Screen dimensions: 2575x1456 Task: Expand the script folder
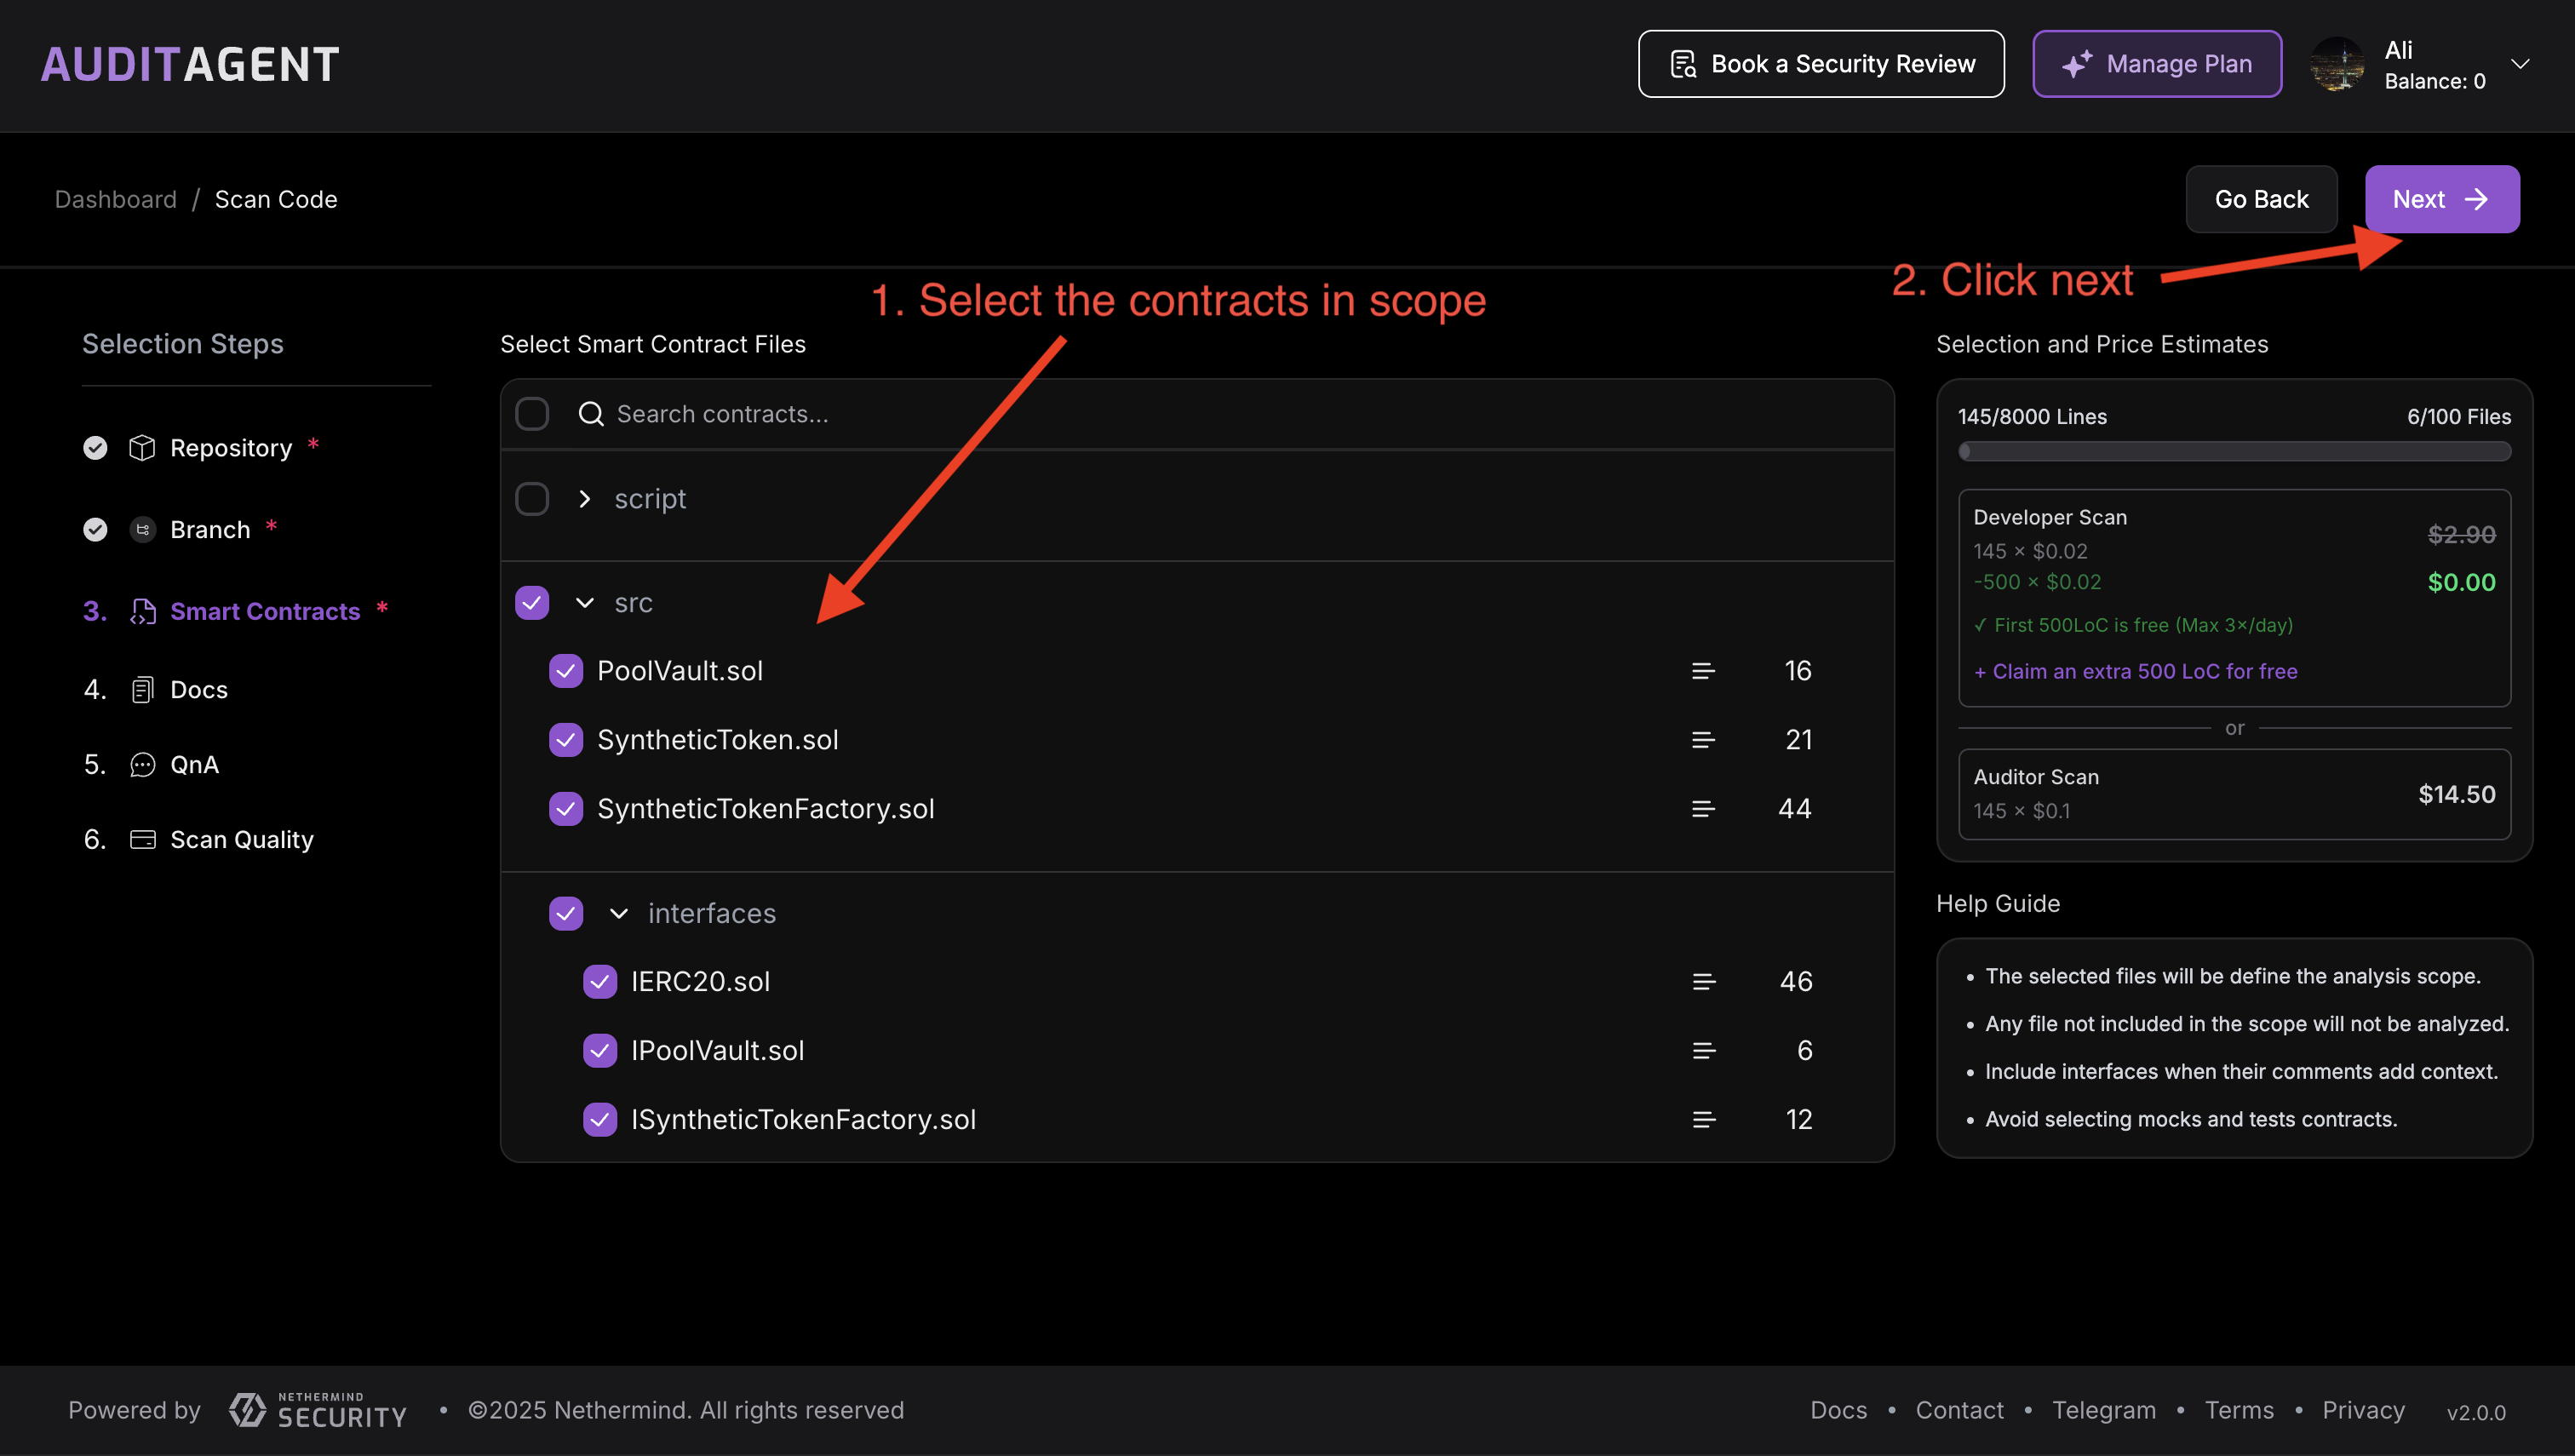(584, 498)
